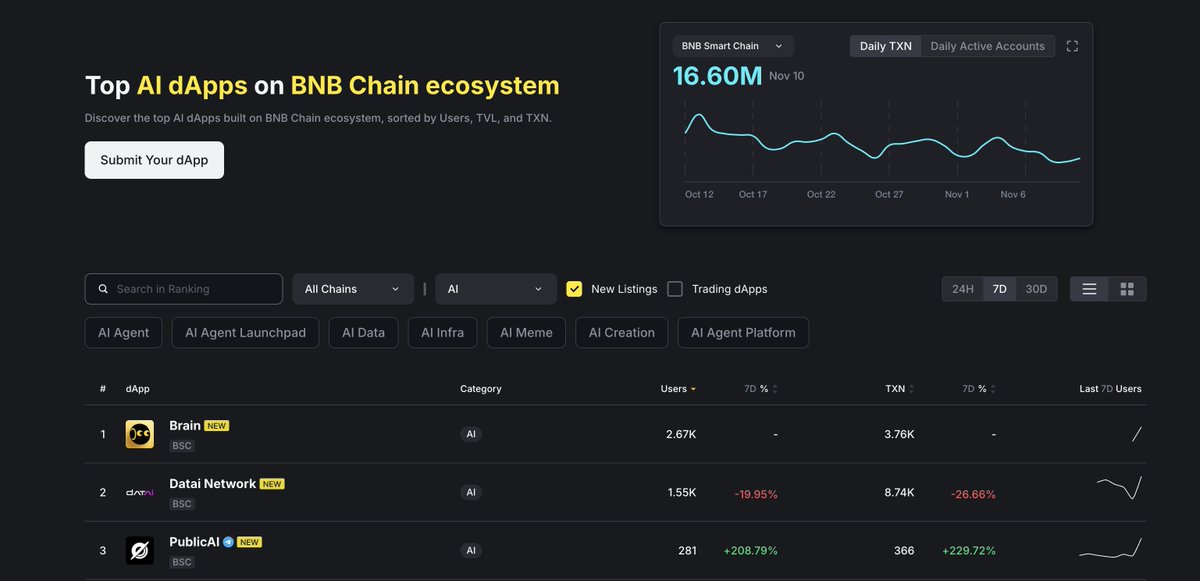
Task: Expand the AI category filter dropdown
Action: pos(495,288)
